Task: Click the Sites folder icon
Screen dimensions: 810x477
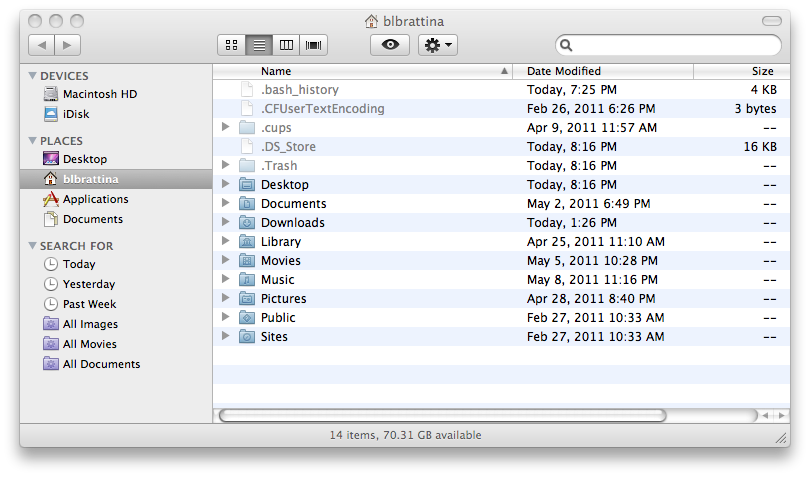Action: coord(247,336)
